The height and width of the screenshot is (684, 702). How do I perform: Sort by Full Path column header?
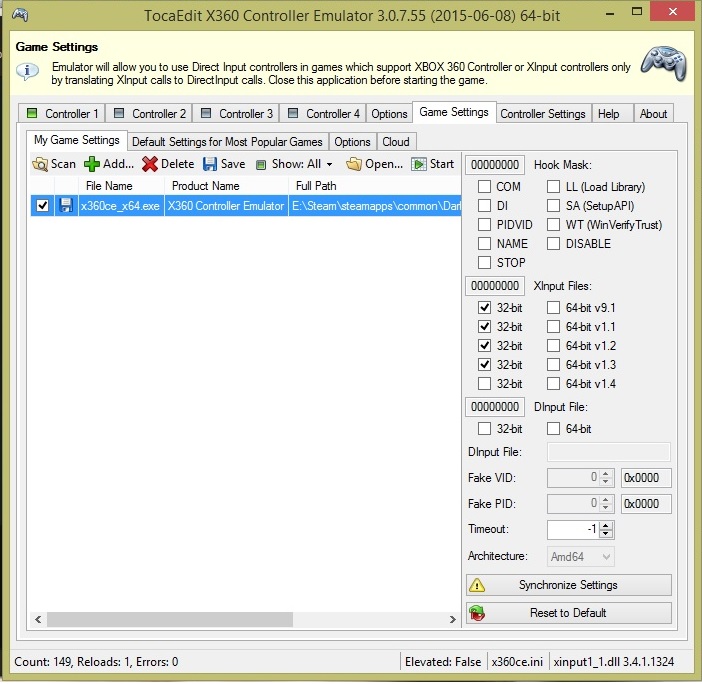click(375, 186)
